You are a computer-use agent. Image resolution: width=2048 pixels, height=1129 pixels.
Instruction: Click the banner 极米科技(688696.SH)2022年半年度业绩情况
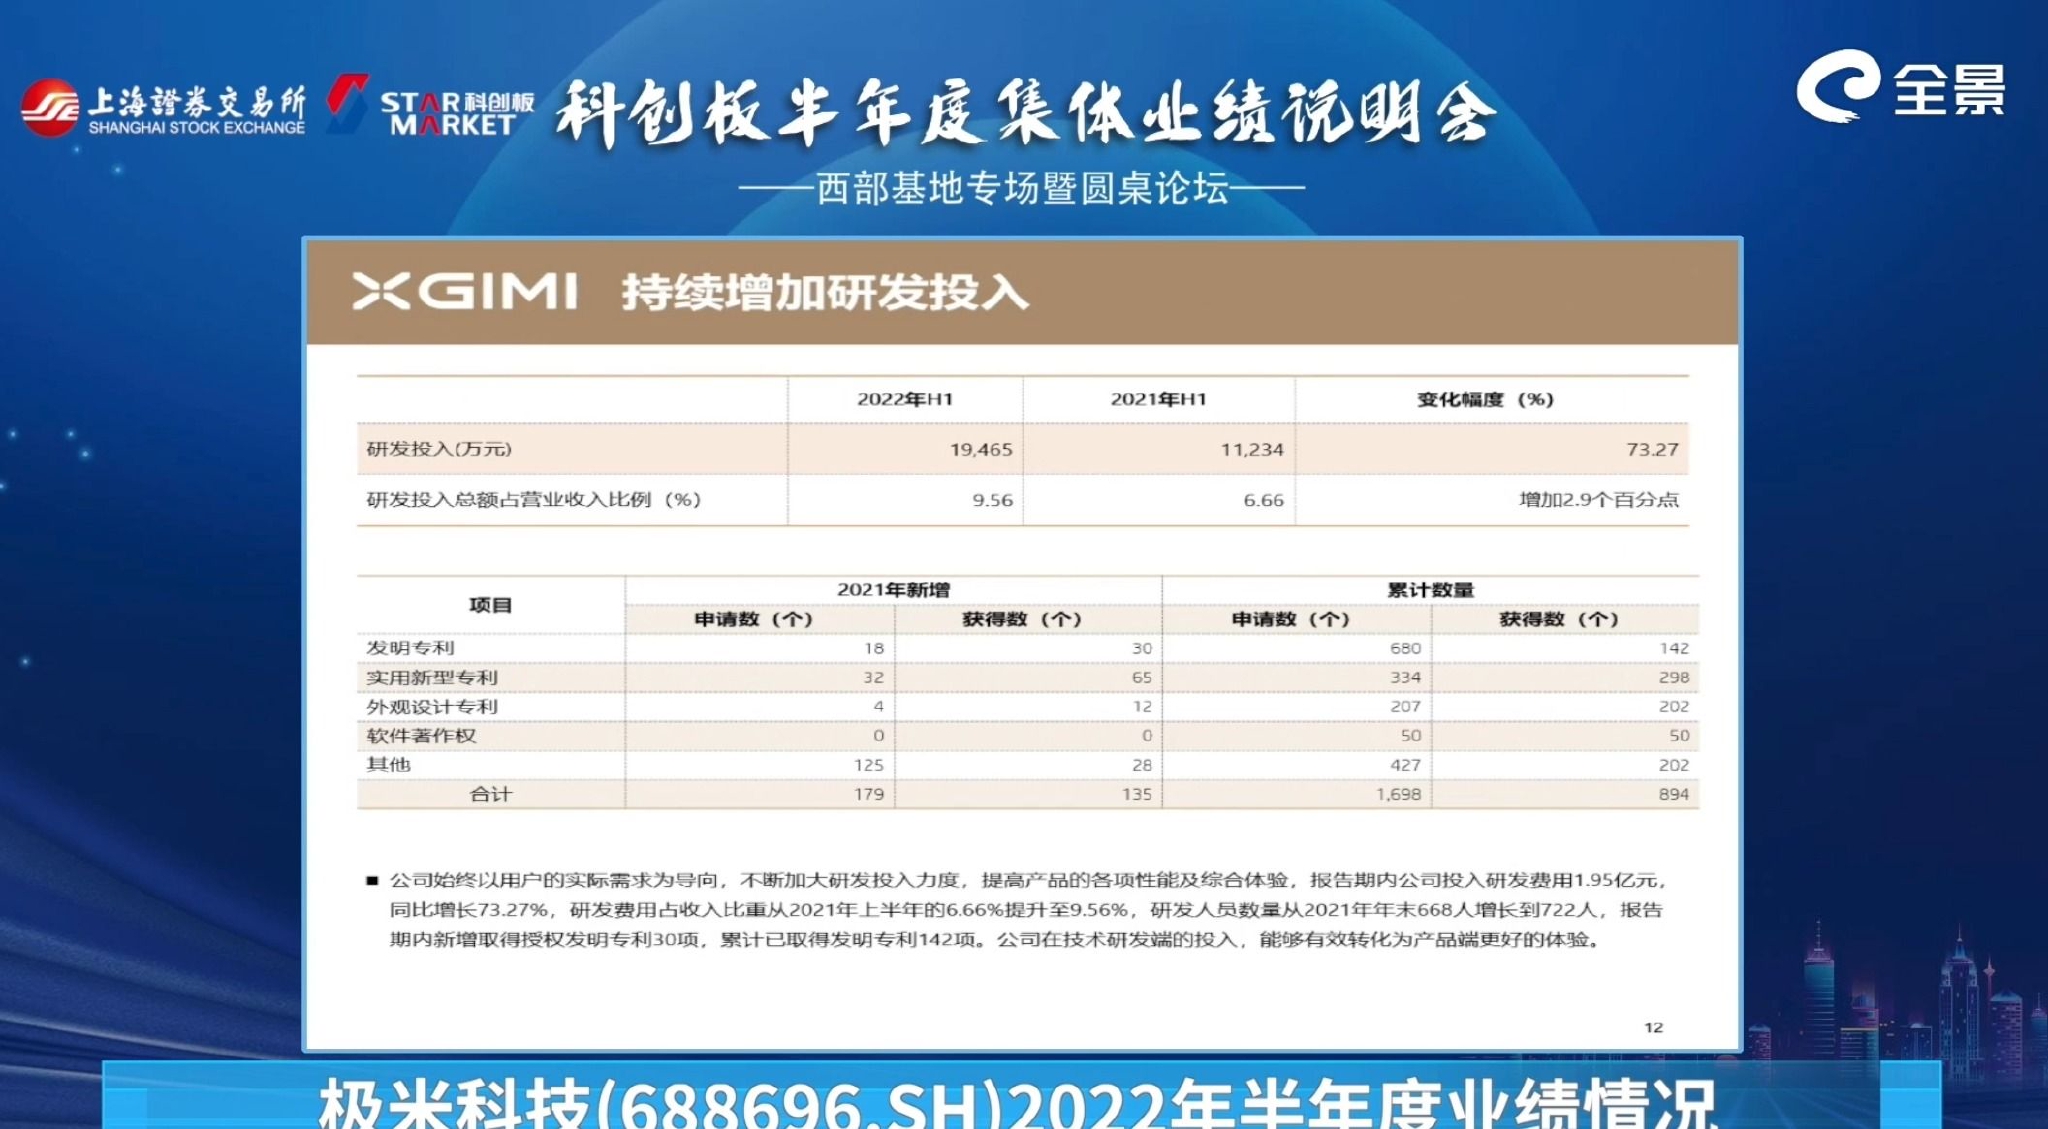[1018, 1104]
